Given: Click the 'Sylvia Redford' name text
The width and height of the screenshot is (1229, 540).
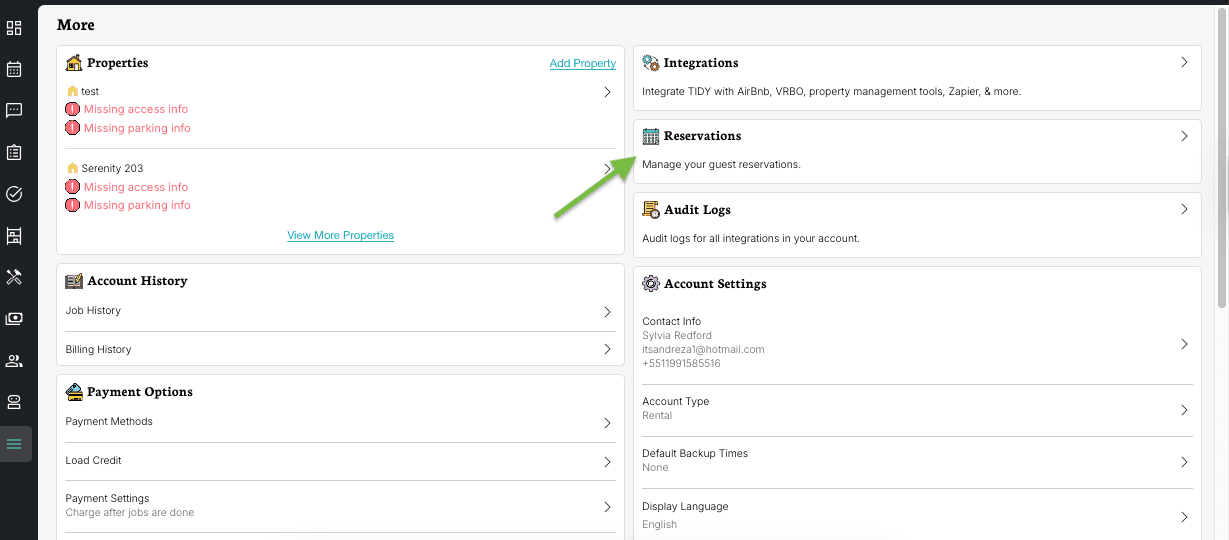Looking at the screenshot, I should [677, 335].
